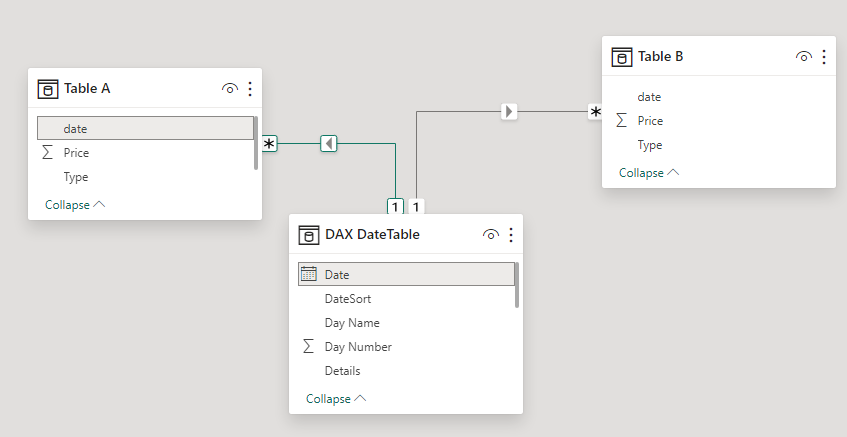Image resolution: width=847 pixels, height=437 pixels.
Task: Select the Details field
Action: coord(406,371)
